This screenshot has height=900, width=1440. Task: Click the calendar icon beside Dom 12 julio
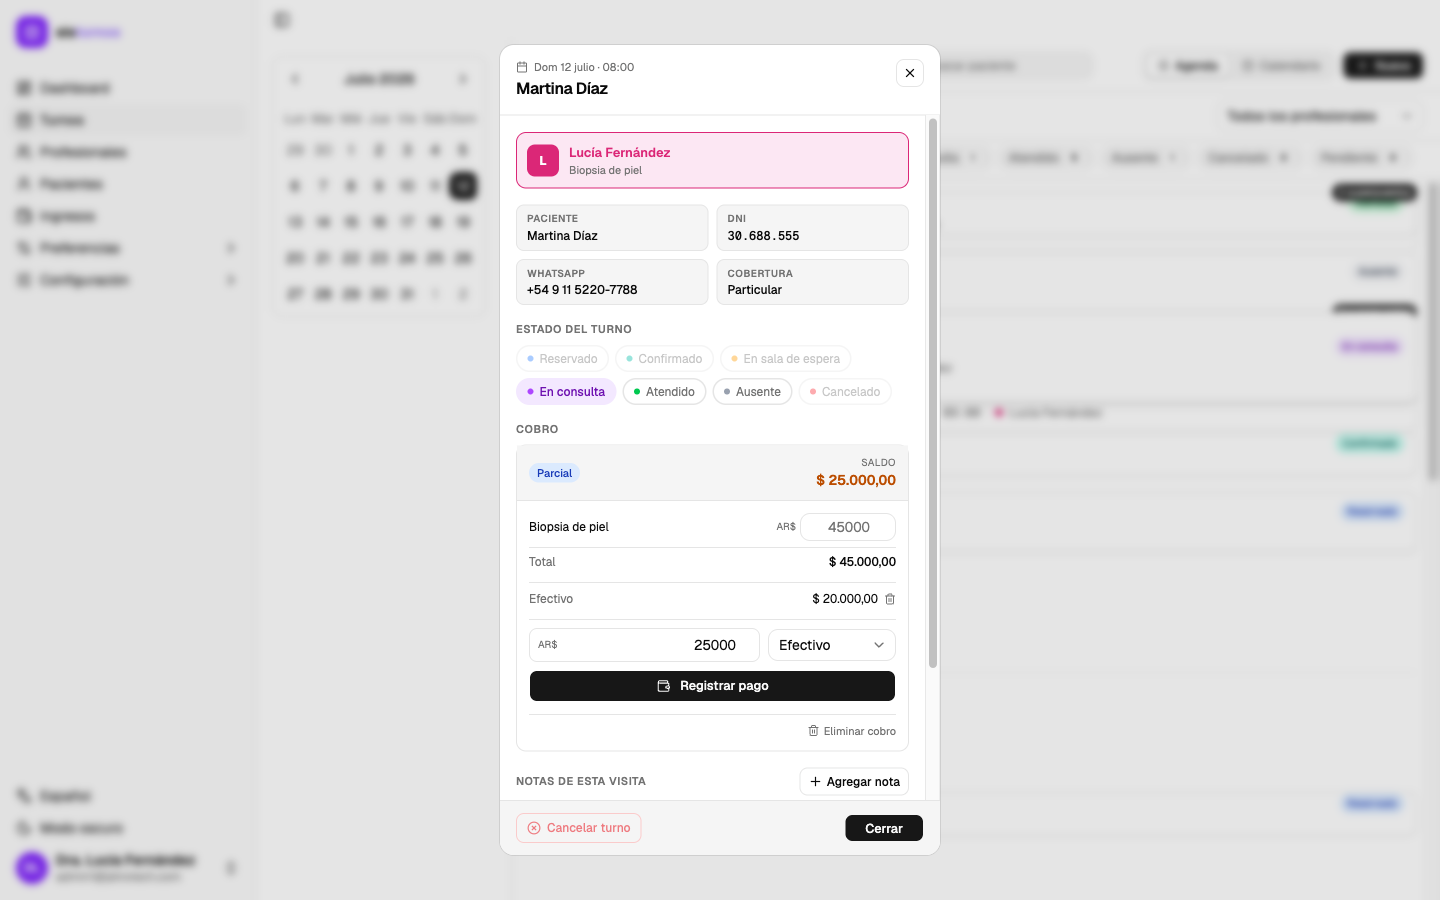click(522, 67)
